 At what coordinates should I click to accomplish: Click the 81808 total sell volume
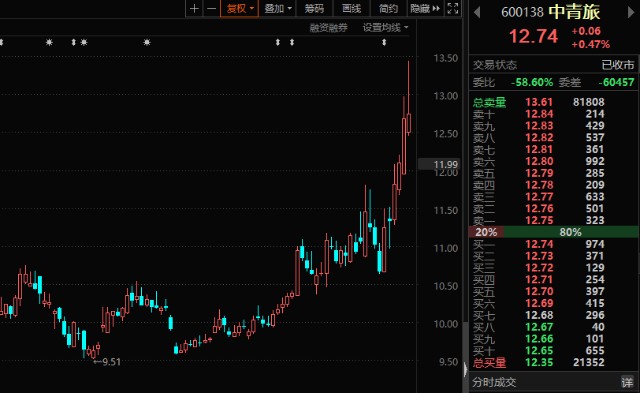coord(589,102)
